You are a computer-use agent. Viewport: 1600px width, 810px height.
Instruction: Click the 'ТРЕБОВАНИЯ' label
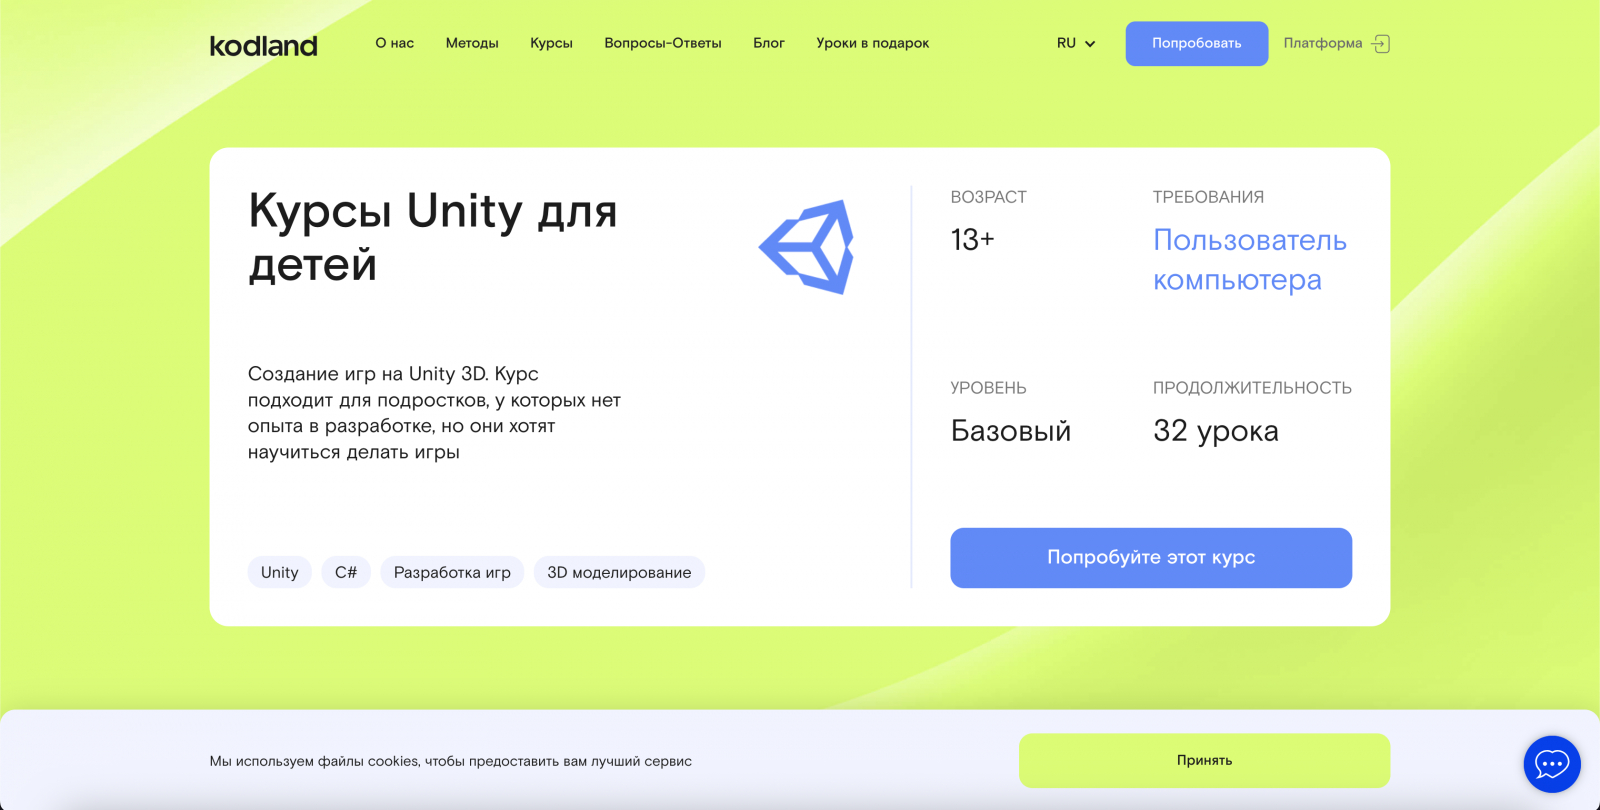1209,197
